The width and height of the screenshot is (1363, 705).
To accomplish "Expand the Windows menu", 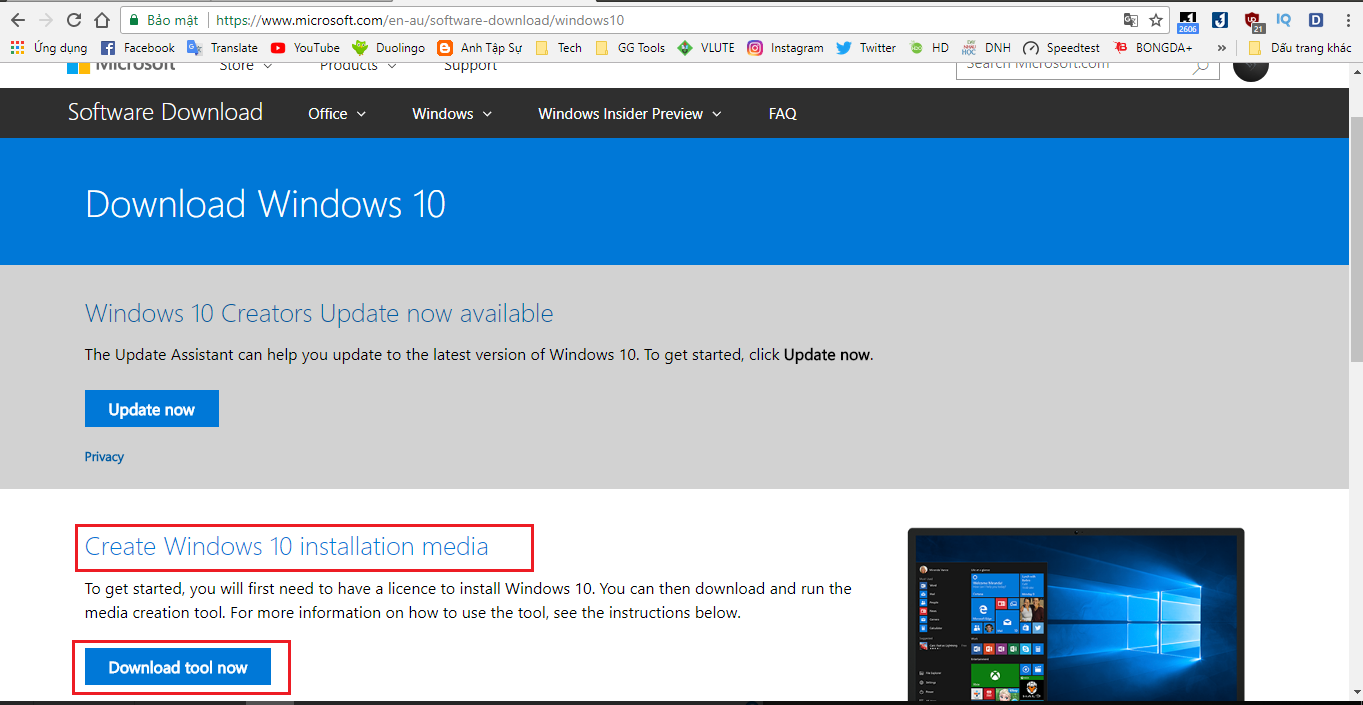I will click(x=452, y=114).
